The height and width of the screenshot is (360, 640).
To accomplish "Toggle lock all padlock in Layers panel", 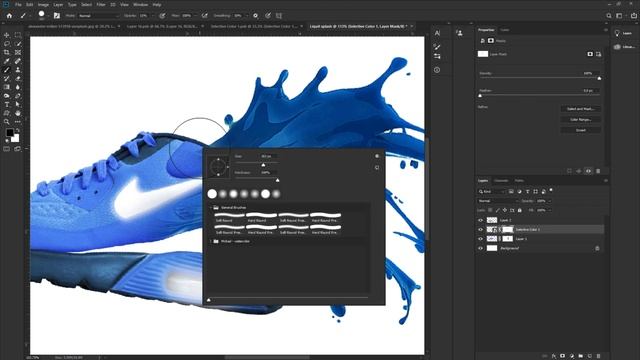I will [x=520, y=210].
